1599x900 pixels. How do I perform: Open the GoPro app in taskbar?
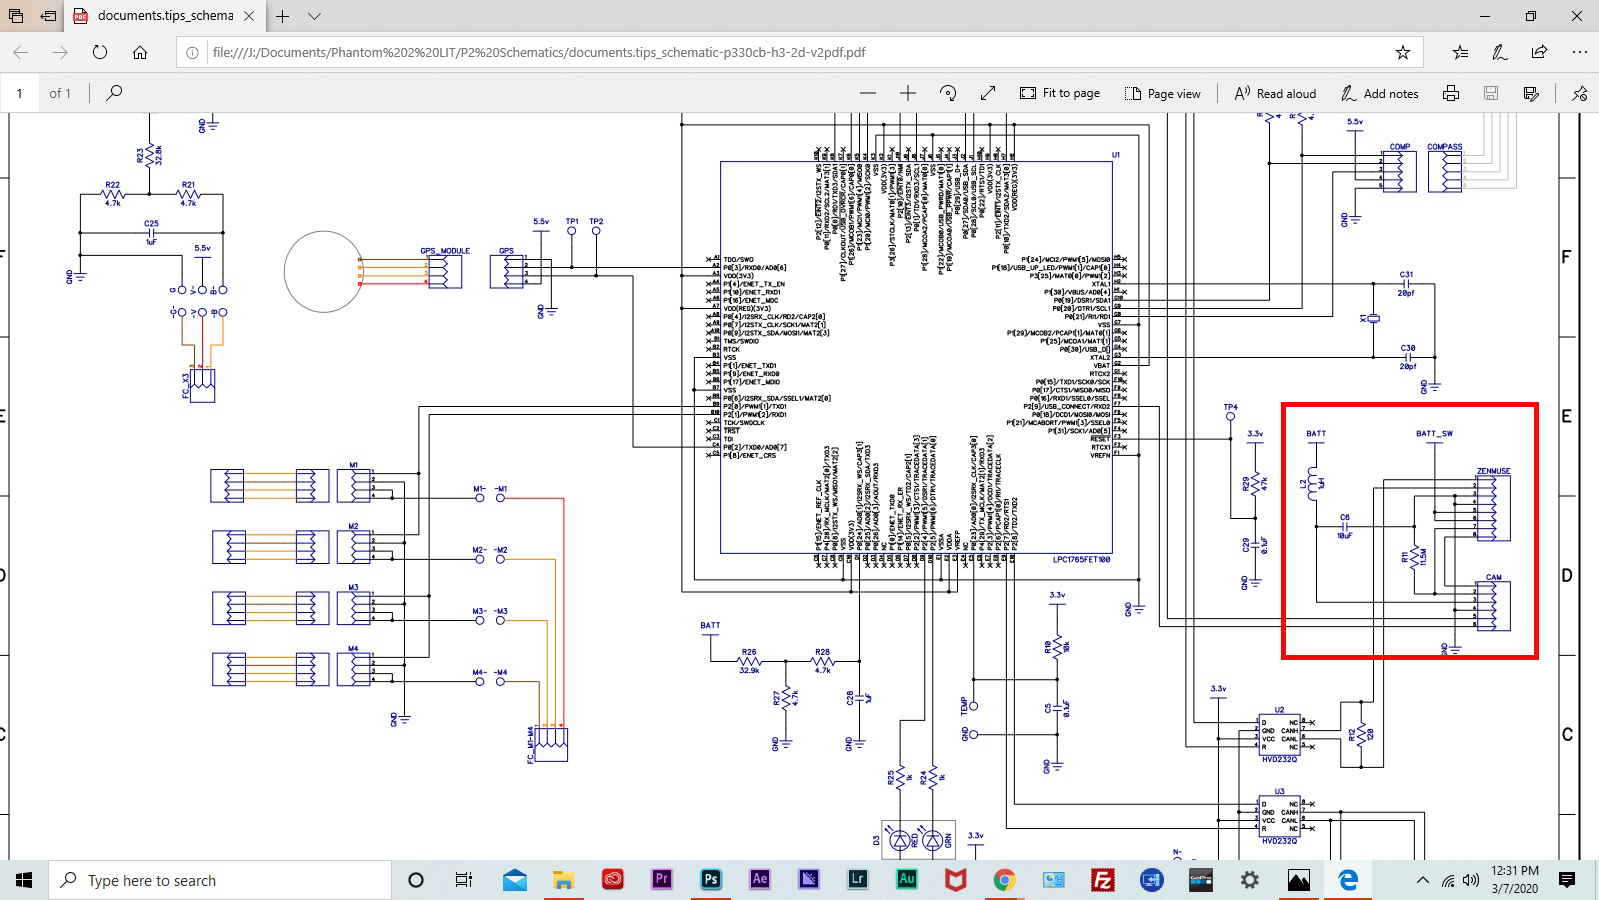[1201, 880]
